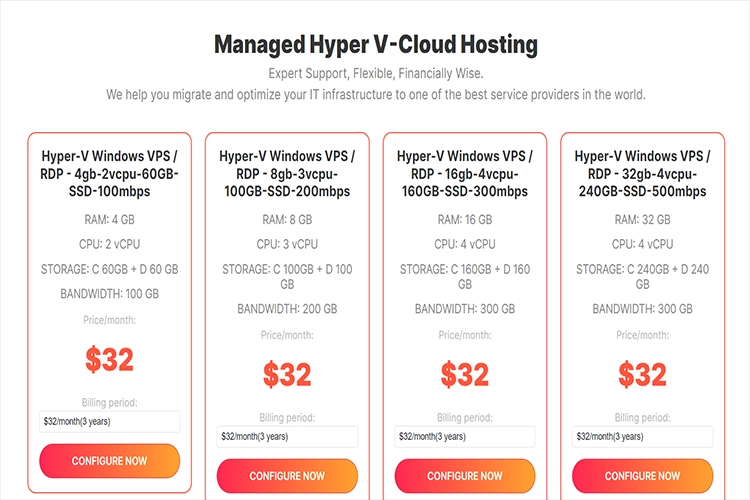Click Configure Now for the 8gb-3vcpu plan
750x500 pixels.
click(x=287, y=476)
